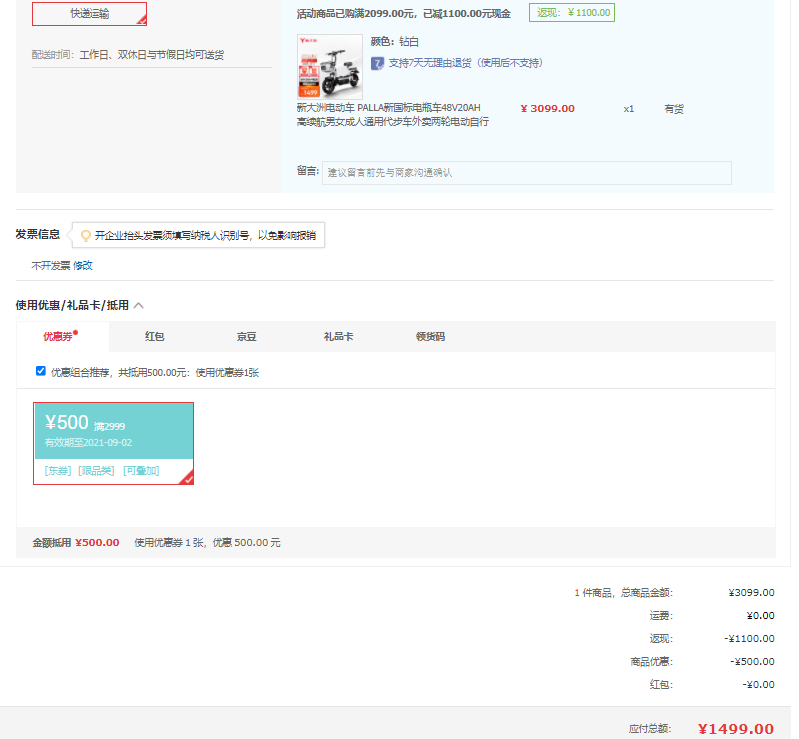Screen dimensions: 799x739
Task: Click the light bulb invoice tip icon
Action: [86, 235]
